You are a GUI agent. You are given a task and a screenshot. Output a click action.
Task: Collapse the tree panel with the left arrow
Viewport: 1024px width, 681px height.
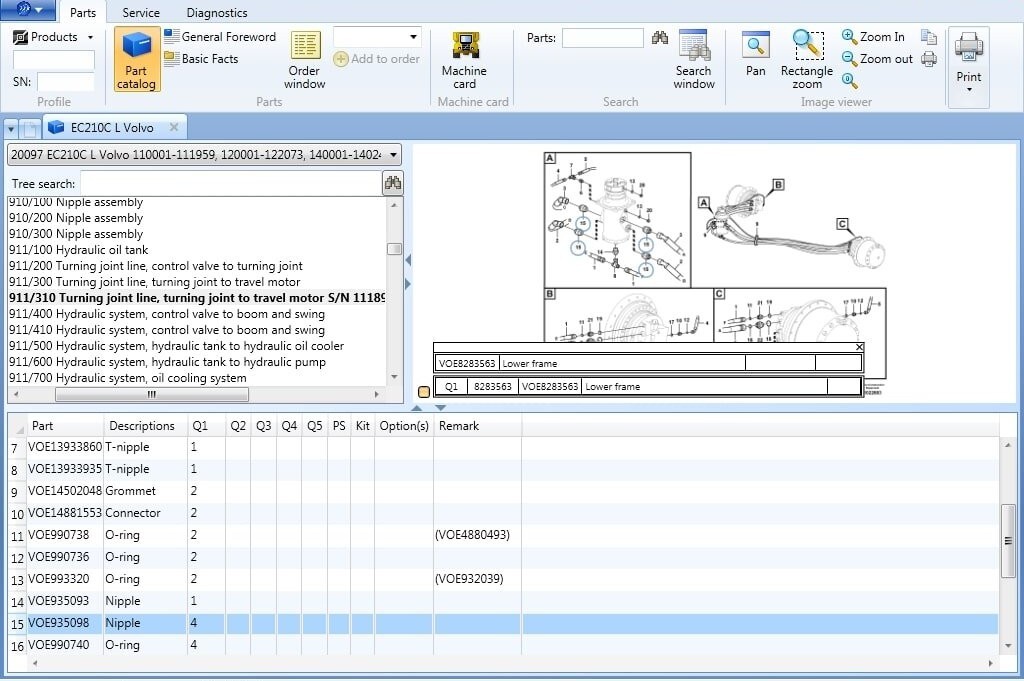point(408,261)
